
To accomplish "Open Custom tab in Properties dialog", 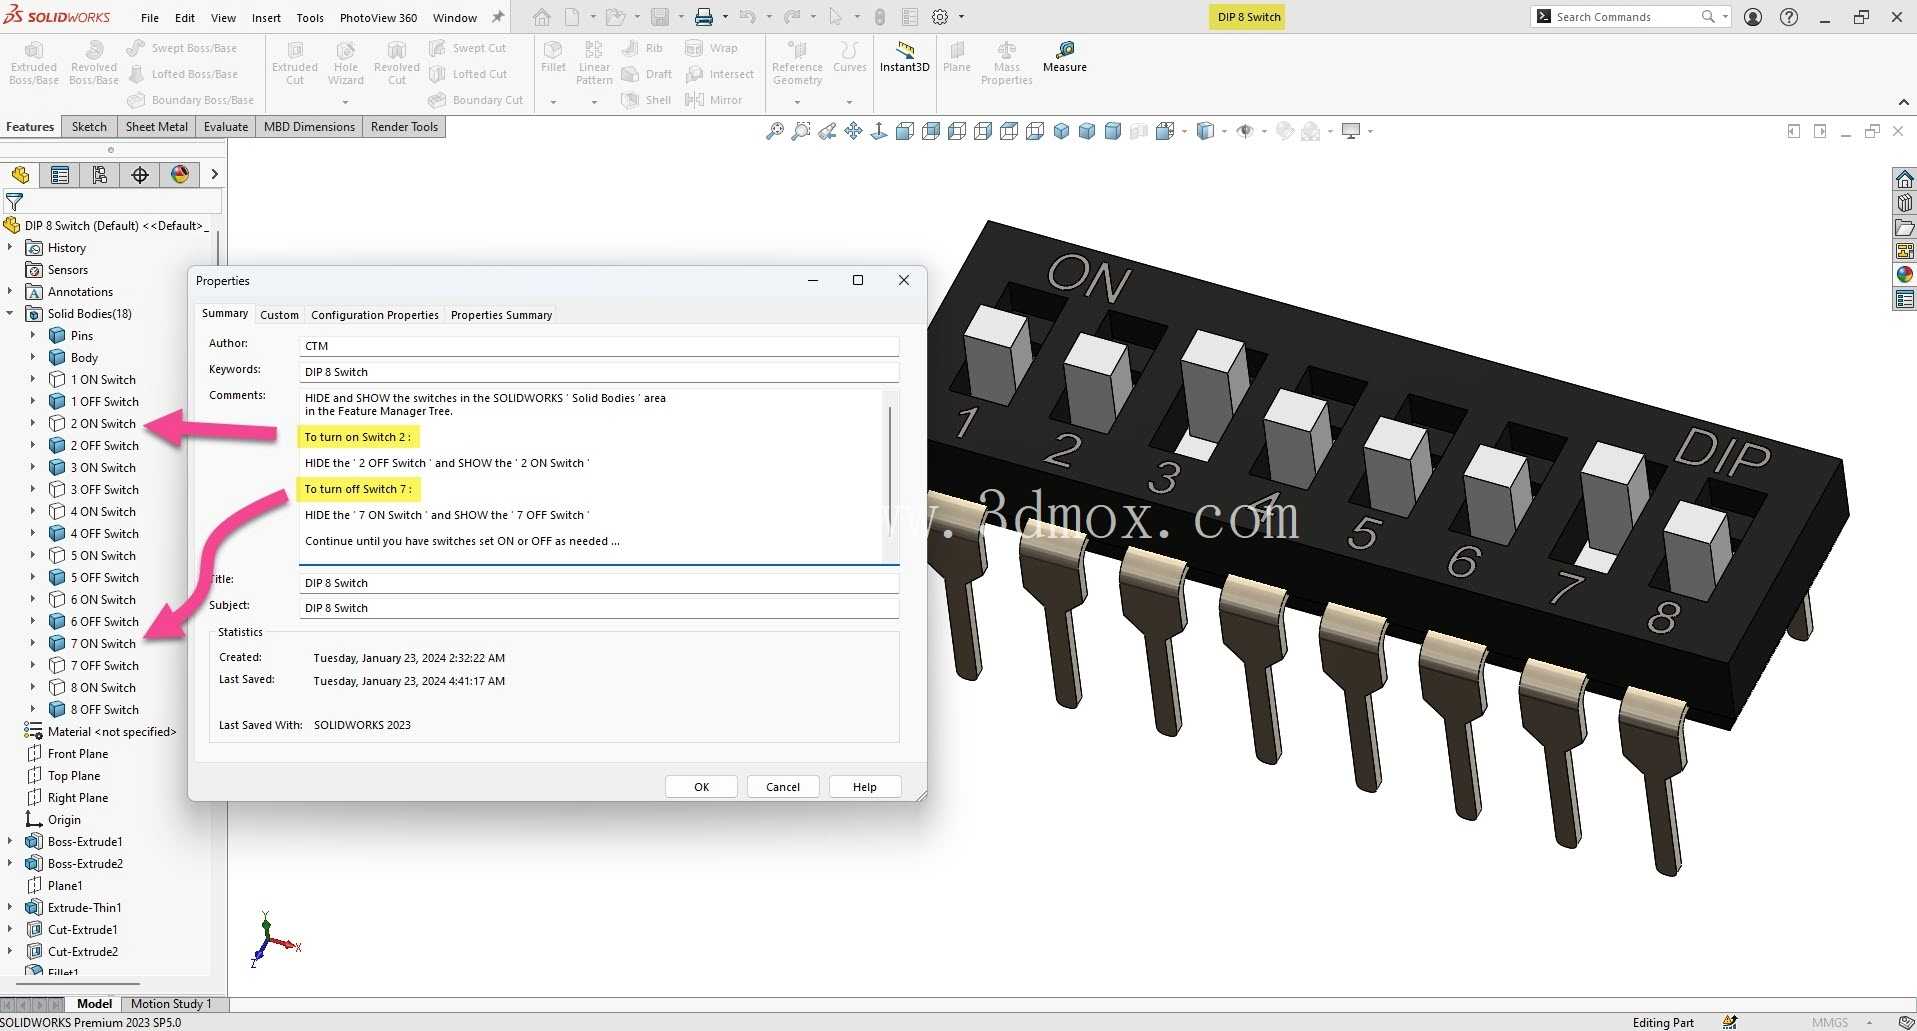I will coord(279,315).
